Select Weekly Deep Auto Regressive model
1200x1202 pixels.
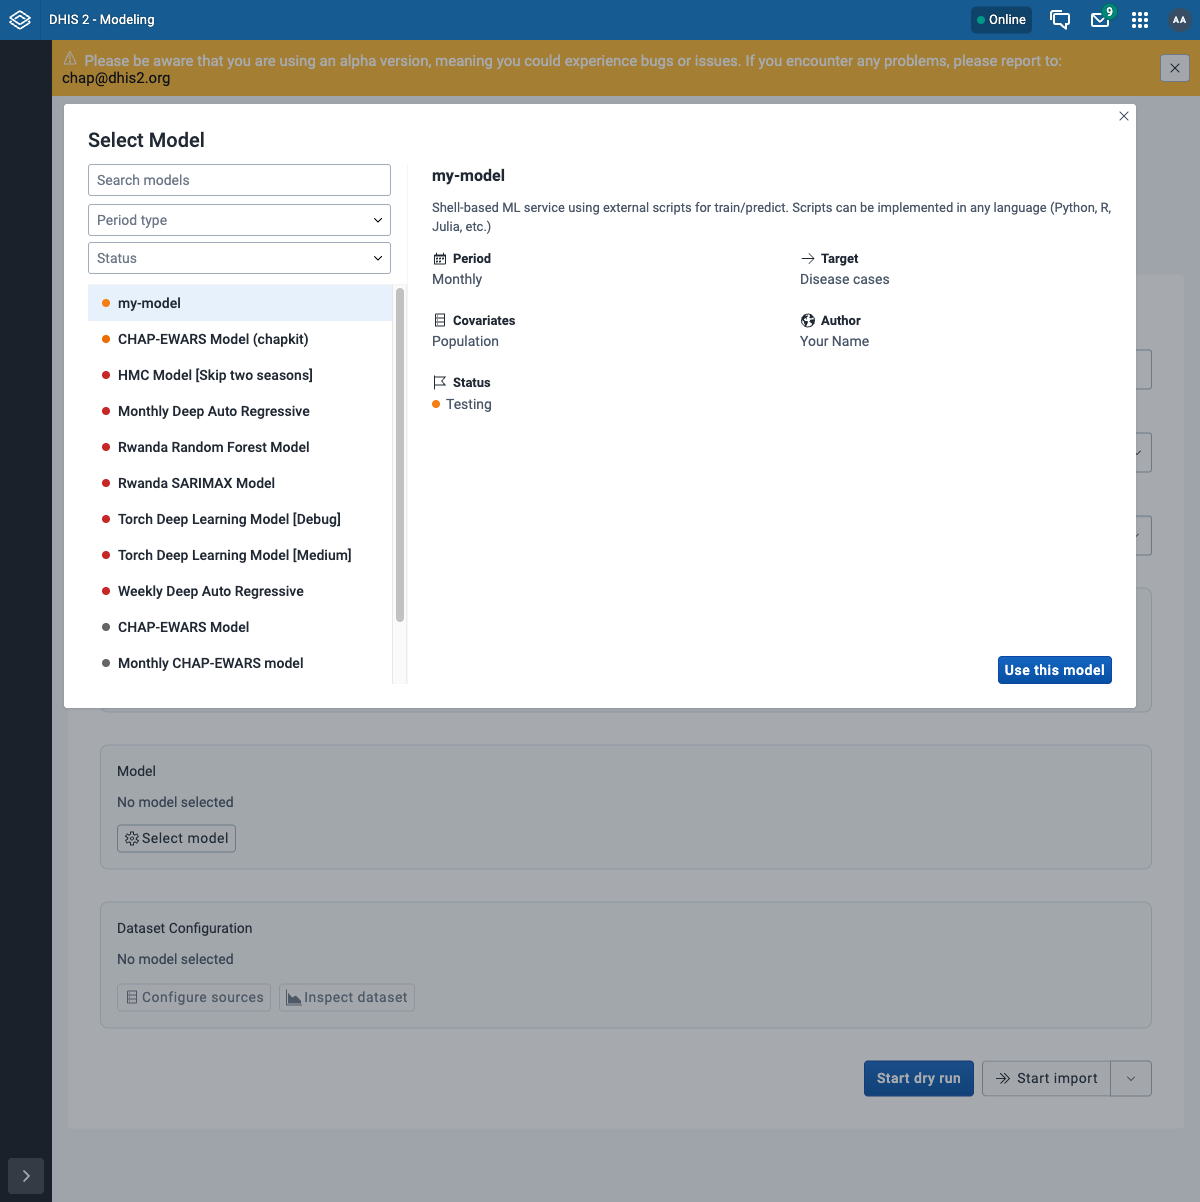pyautogui.click(x=240, y=591)
